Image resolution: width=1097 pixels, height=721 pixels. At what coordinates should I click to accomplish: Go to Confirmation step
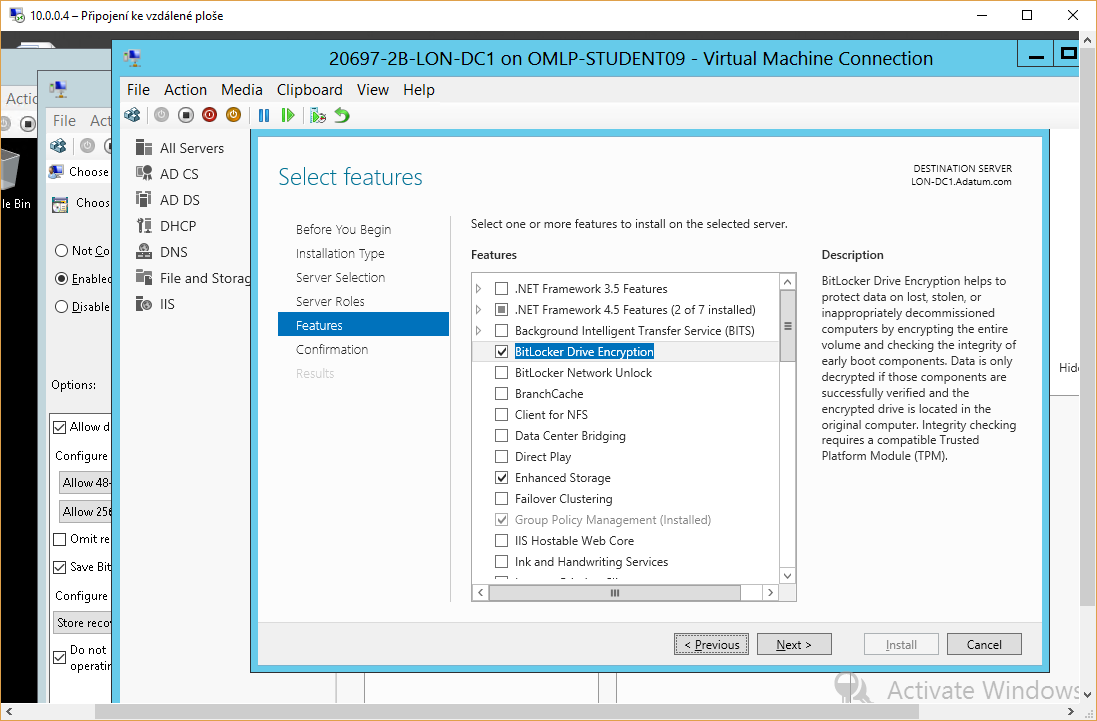pos(332,349)
